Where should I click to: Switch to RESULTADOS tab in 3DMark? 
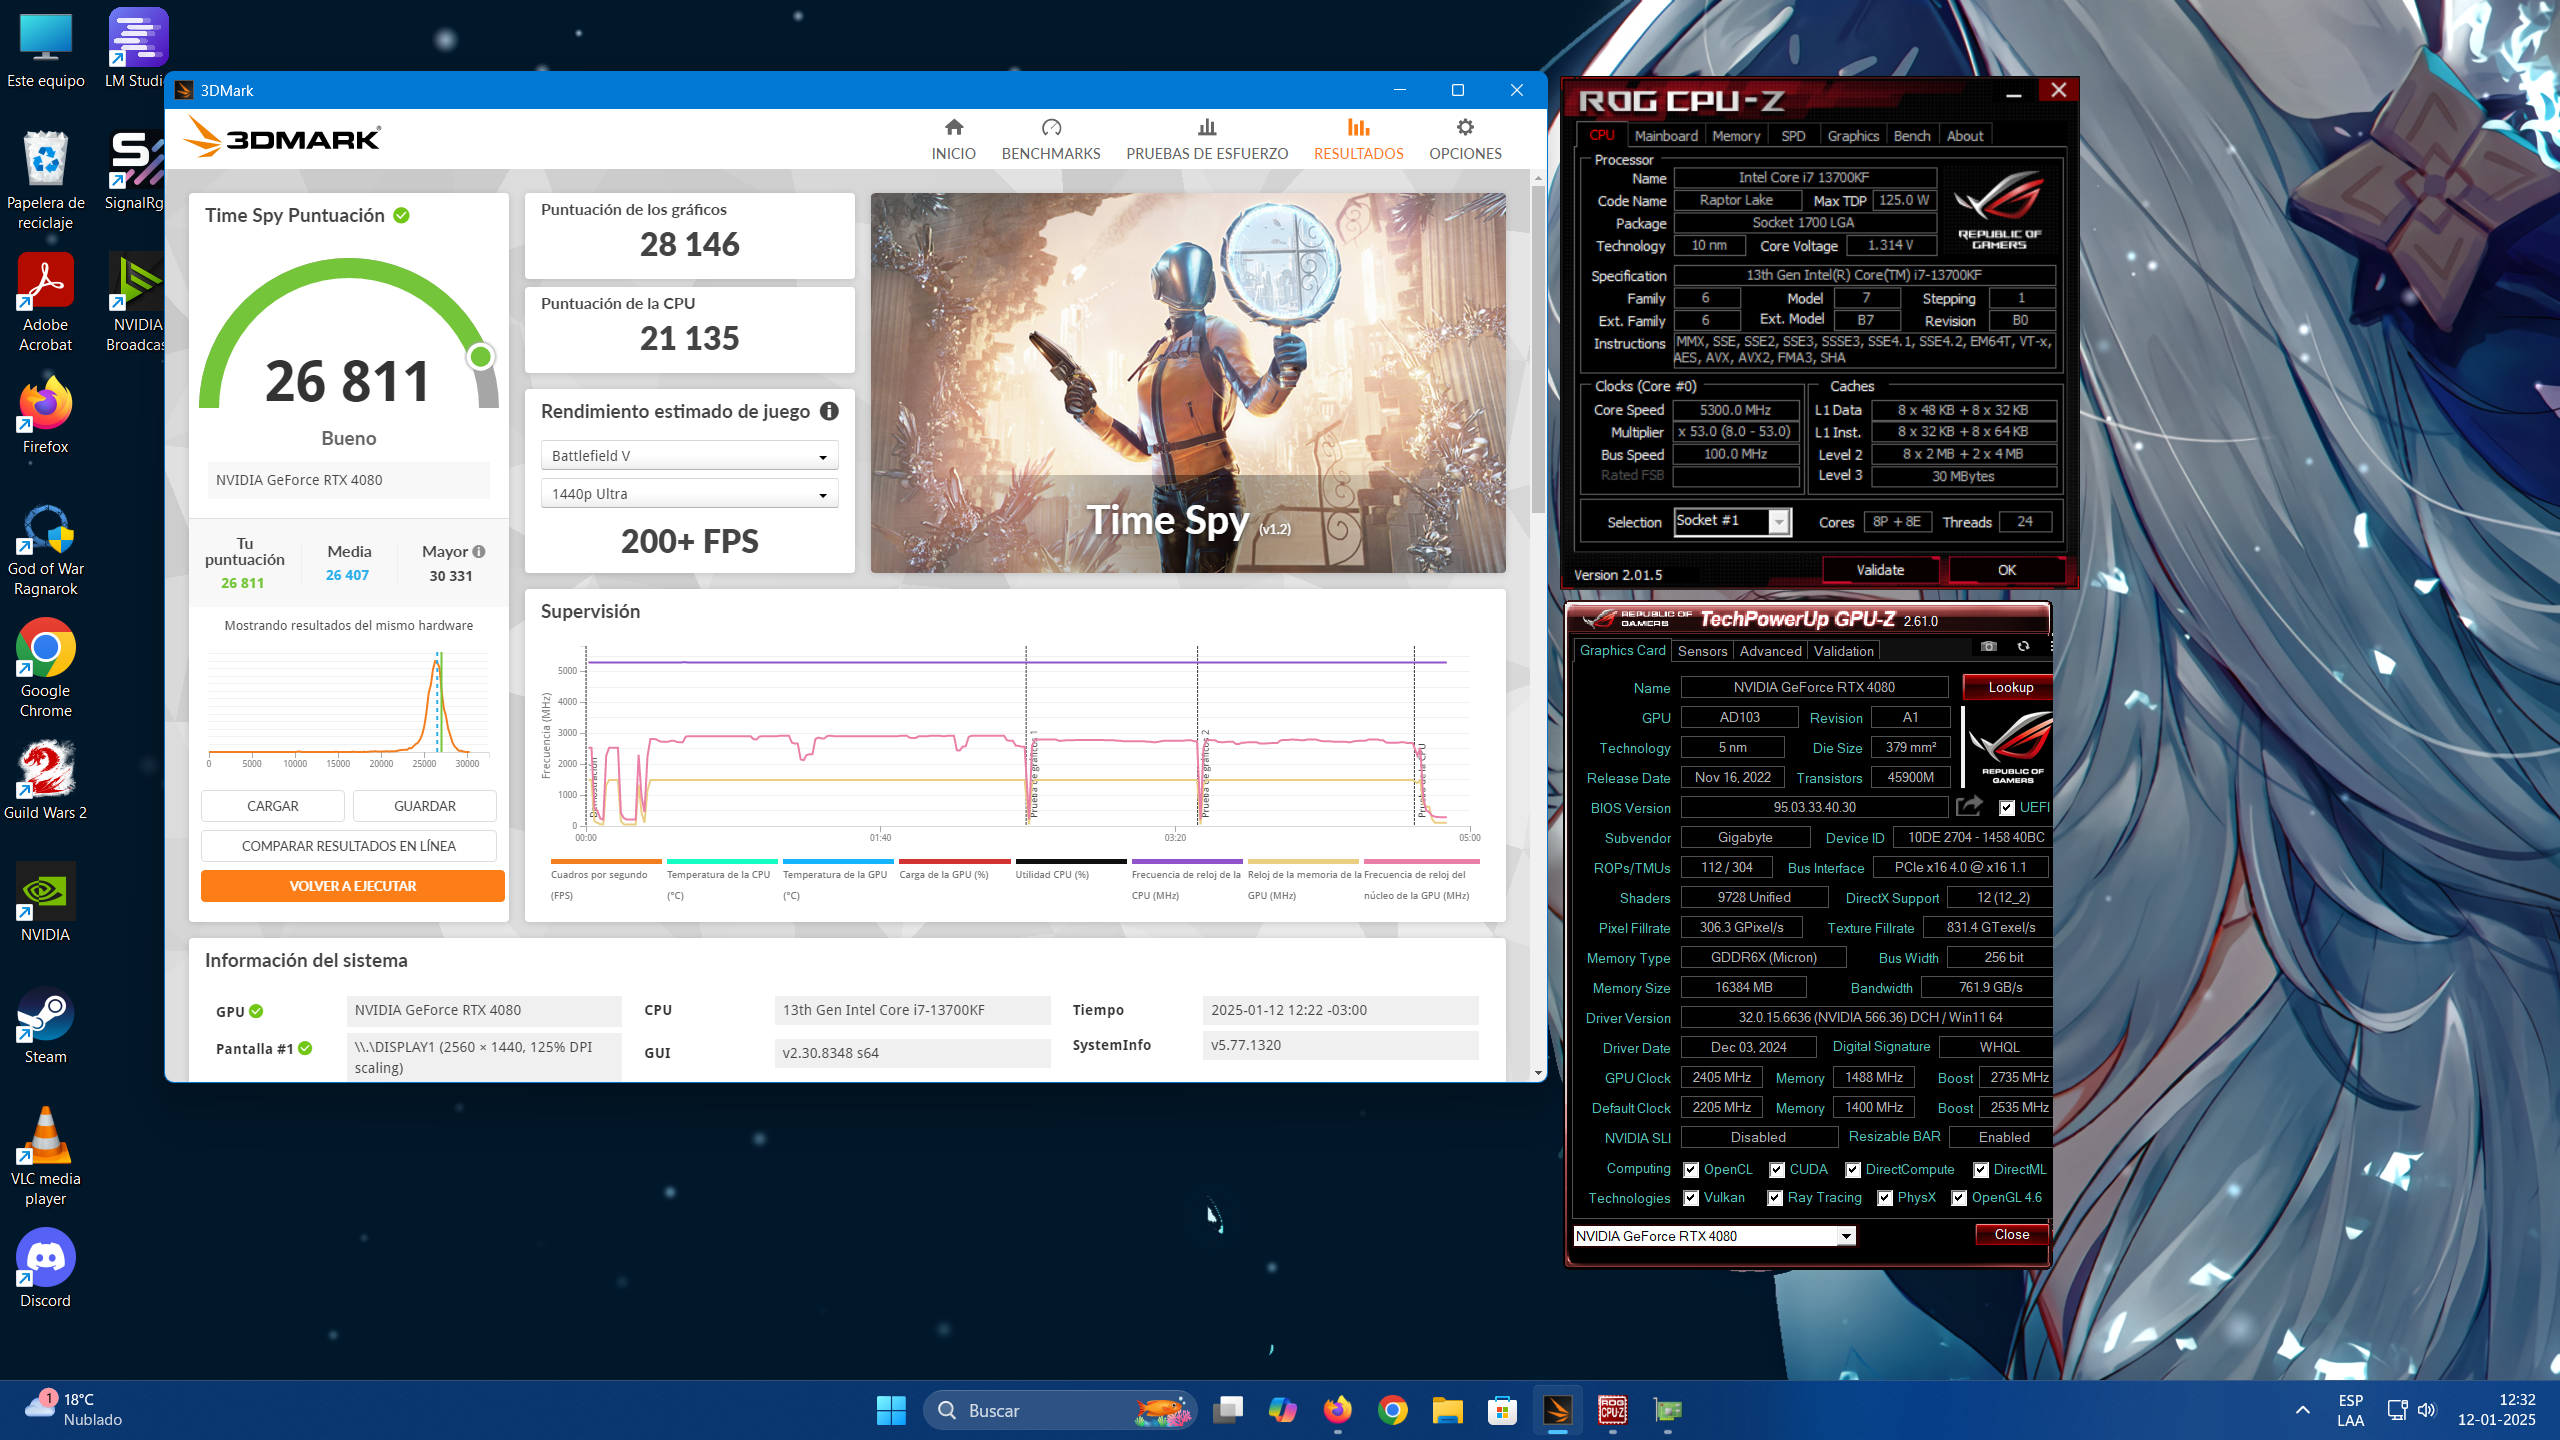tap(1358, 139)
